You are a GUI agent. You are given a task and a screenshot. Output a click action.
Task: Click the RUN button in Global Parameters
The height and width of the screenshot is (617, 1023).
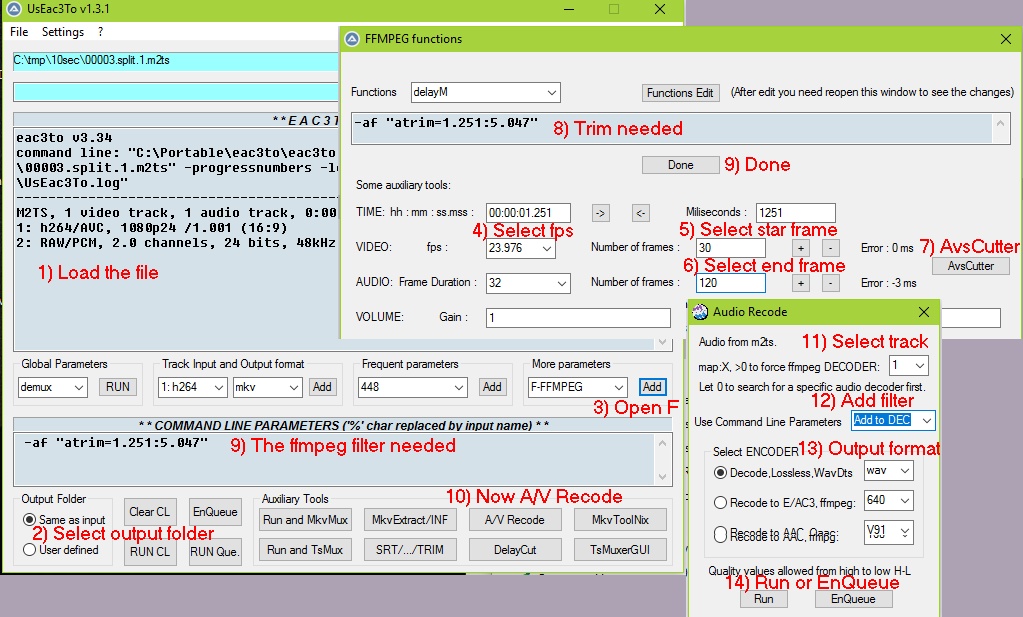(118, 387)
